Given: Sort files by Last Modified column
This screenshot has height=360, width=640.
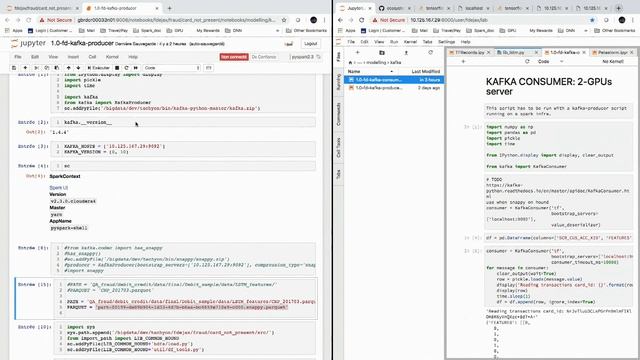Looking at the screenshot, I should pos(425,71).
